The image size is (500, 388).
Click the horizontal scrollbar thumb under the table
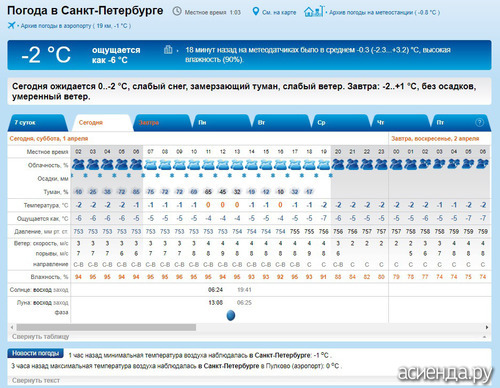pyautogui.click(x=106, y=327)
